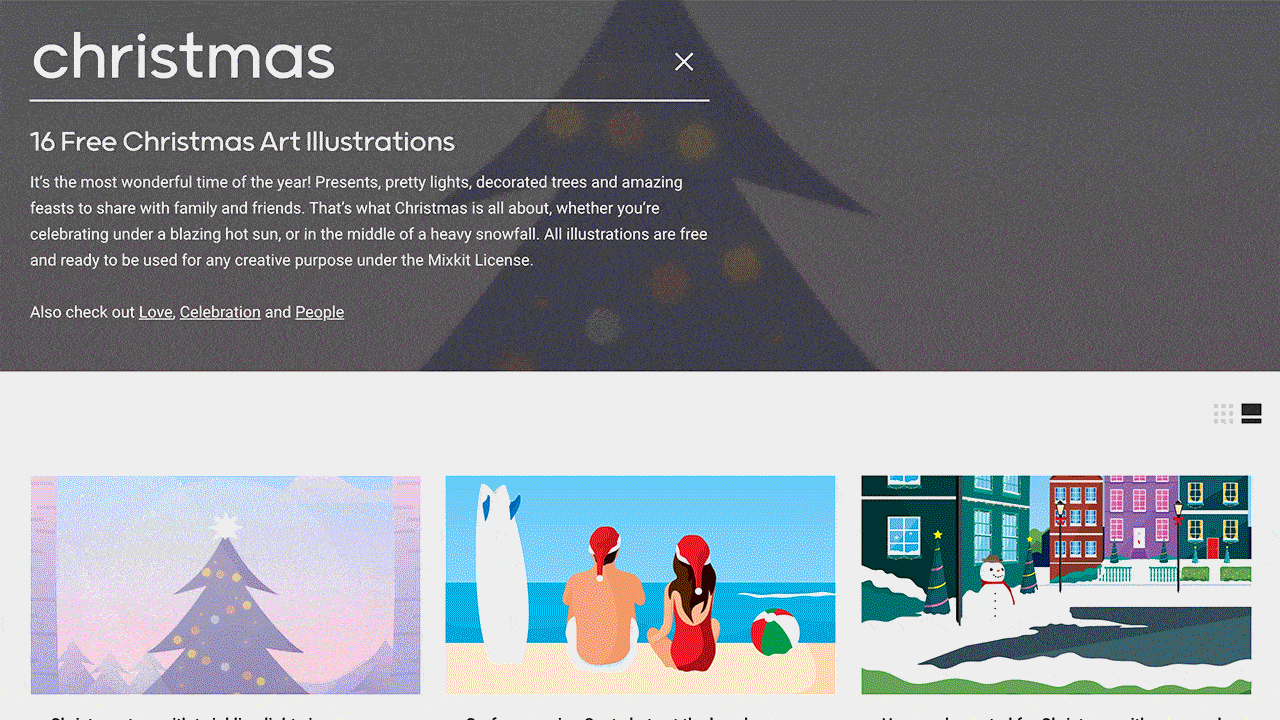
Task: Click the white surfboard in the beach illustration
Action: click(x=499, y=573)
